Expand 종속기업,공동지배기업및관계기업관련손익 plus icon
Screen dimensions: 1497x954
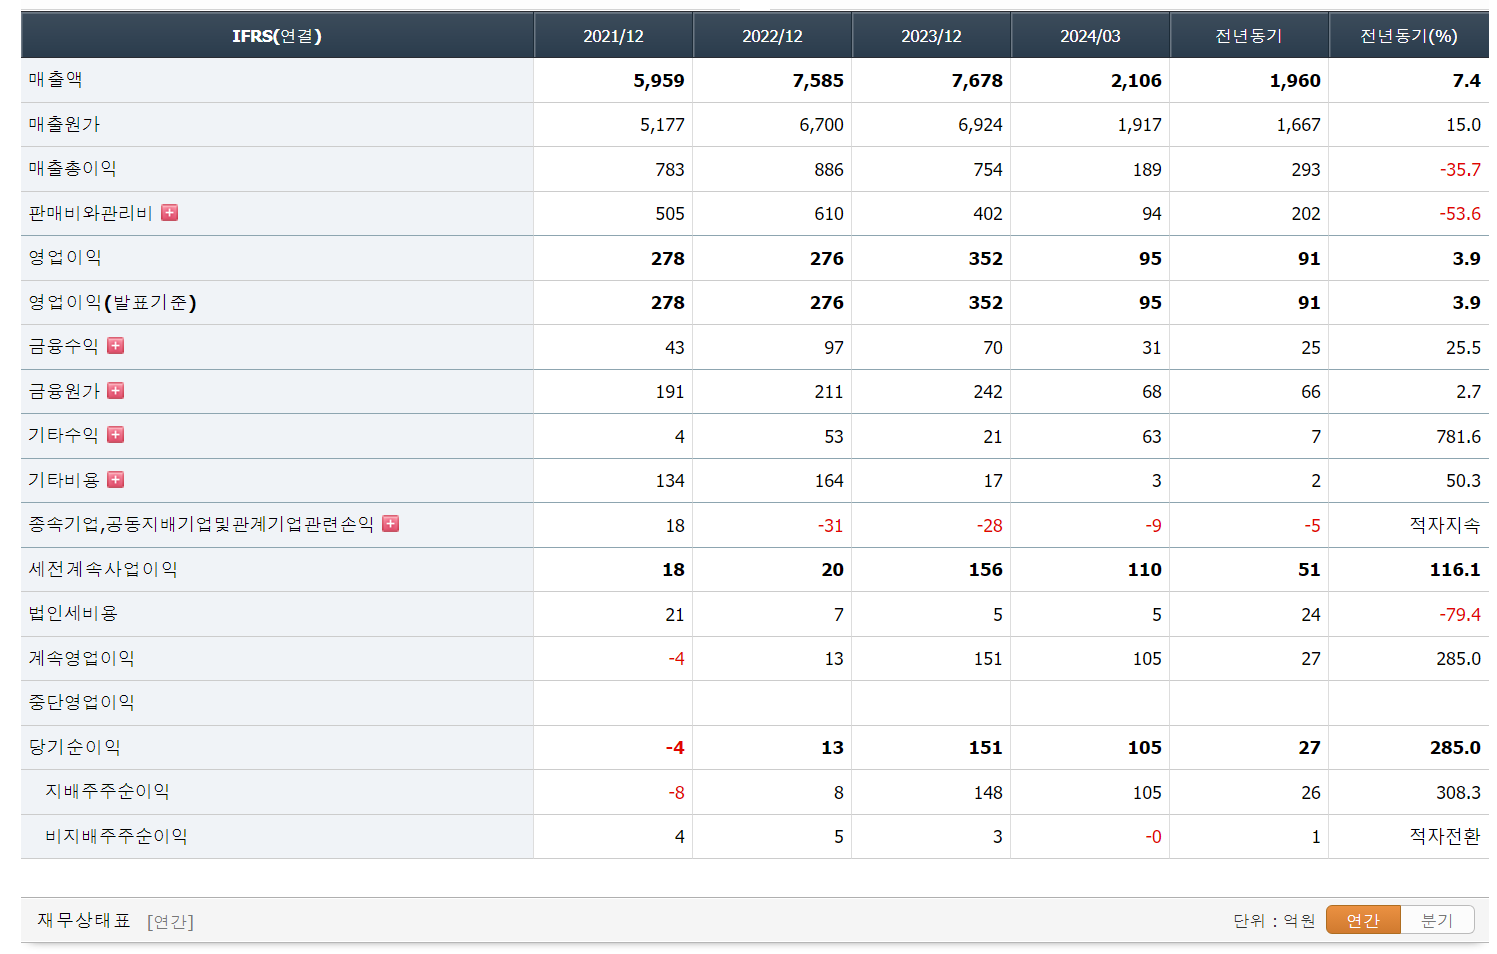(391, 524)
